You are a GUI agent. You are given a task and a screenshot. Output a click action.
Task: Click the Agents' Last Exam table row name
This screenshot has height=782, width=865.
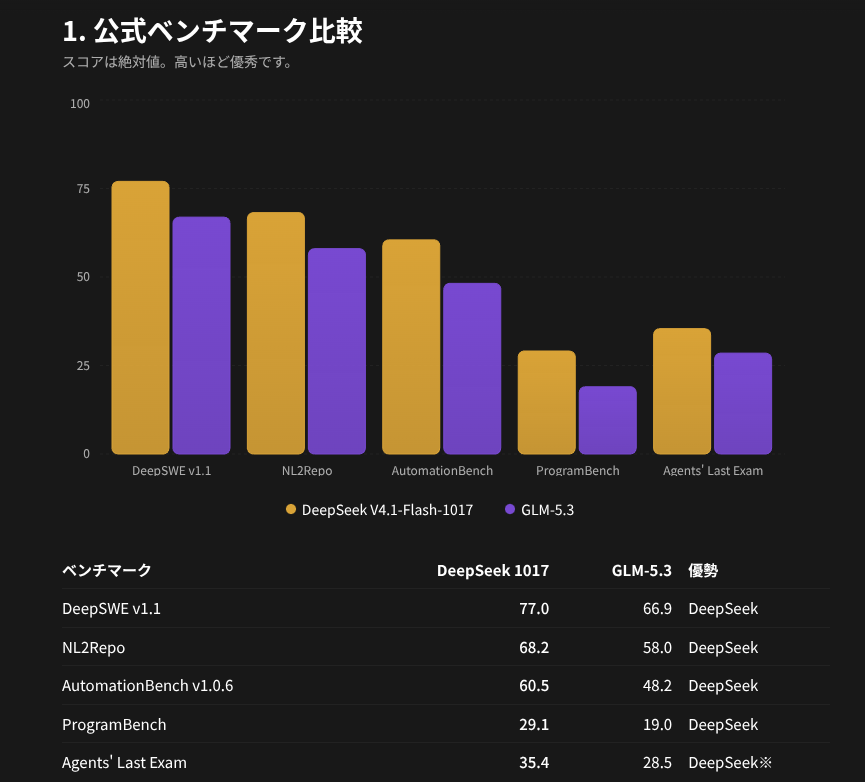[x=124, y=762]
